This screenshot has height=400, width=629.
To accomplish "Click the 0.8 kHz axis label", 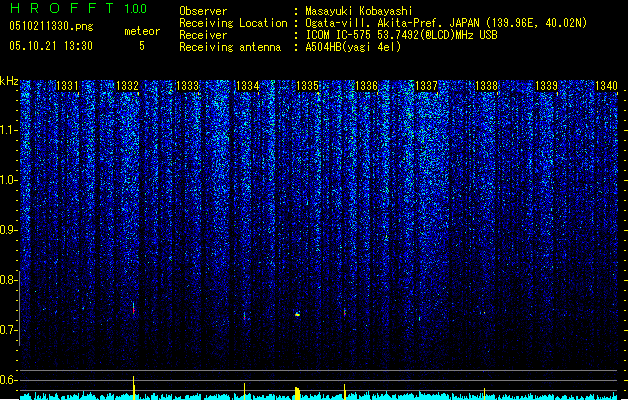I will click(8, 280).
